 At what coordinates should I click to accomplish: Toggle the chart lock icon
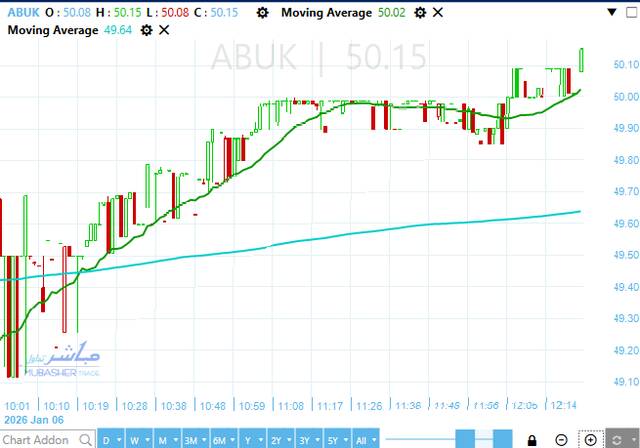click(x=533, y=439)
